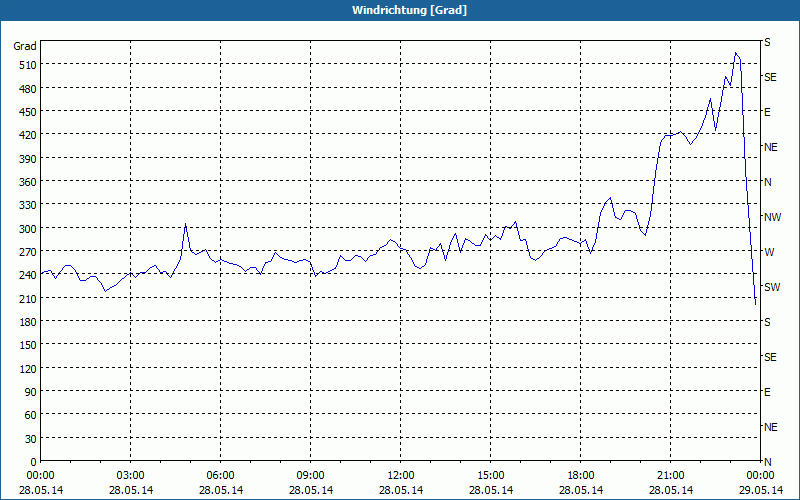Select the N compass label level with 360
Image resolution: width=800 pixels, height=500 pixels.
(x=768, y=182)
